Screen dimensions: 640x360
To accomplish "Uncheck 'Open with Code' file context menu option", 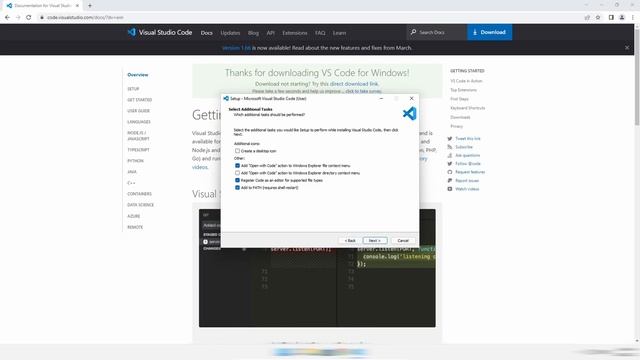I will pyautogui.click(x=237, y=166).
